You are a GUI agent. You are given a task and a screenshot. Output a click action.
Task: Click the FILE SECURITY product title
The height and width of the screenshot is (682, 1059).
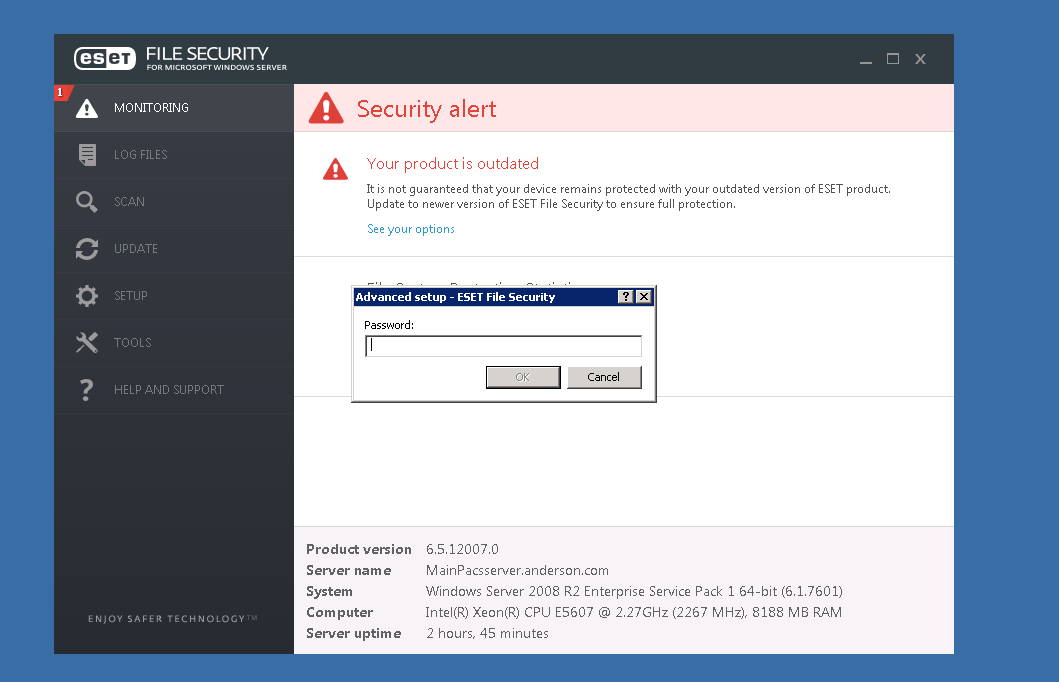[x=207, y=53]
